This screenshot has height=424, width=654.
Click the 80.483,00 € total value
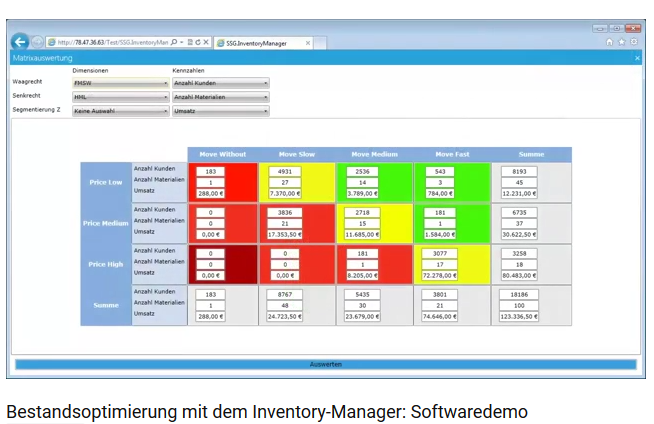(x=519, y=275)
